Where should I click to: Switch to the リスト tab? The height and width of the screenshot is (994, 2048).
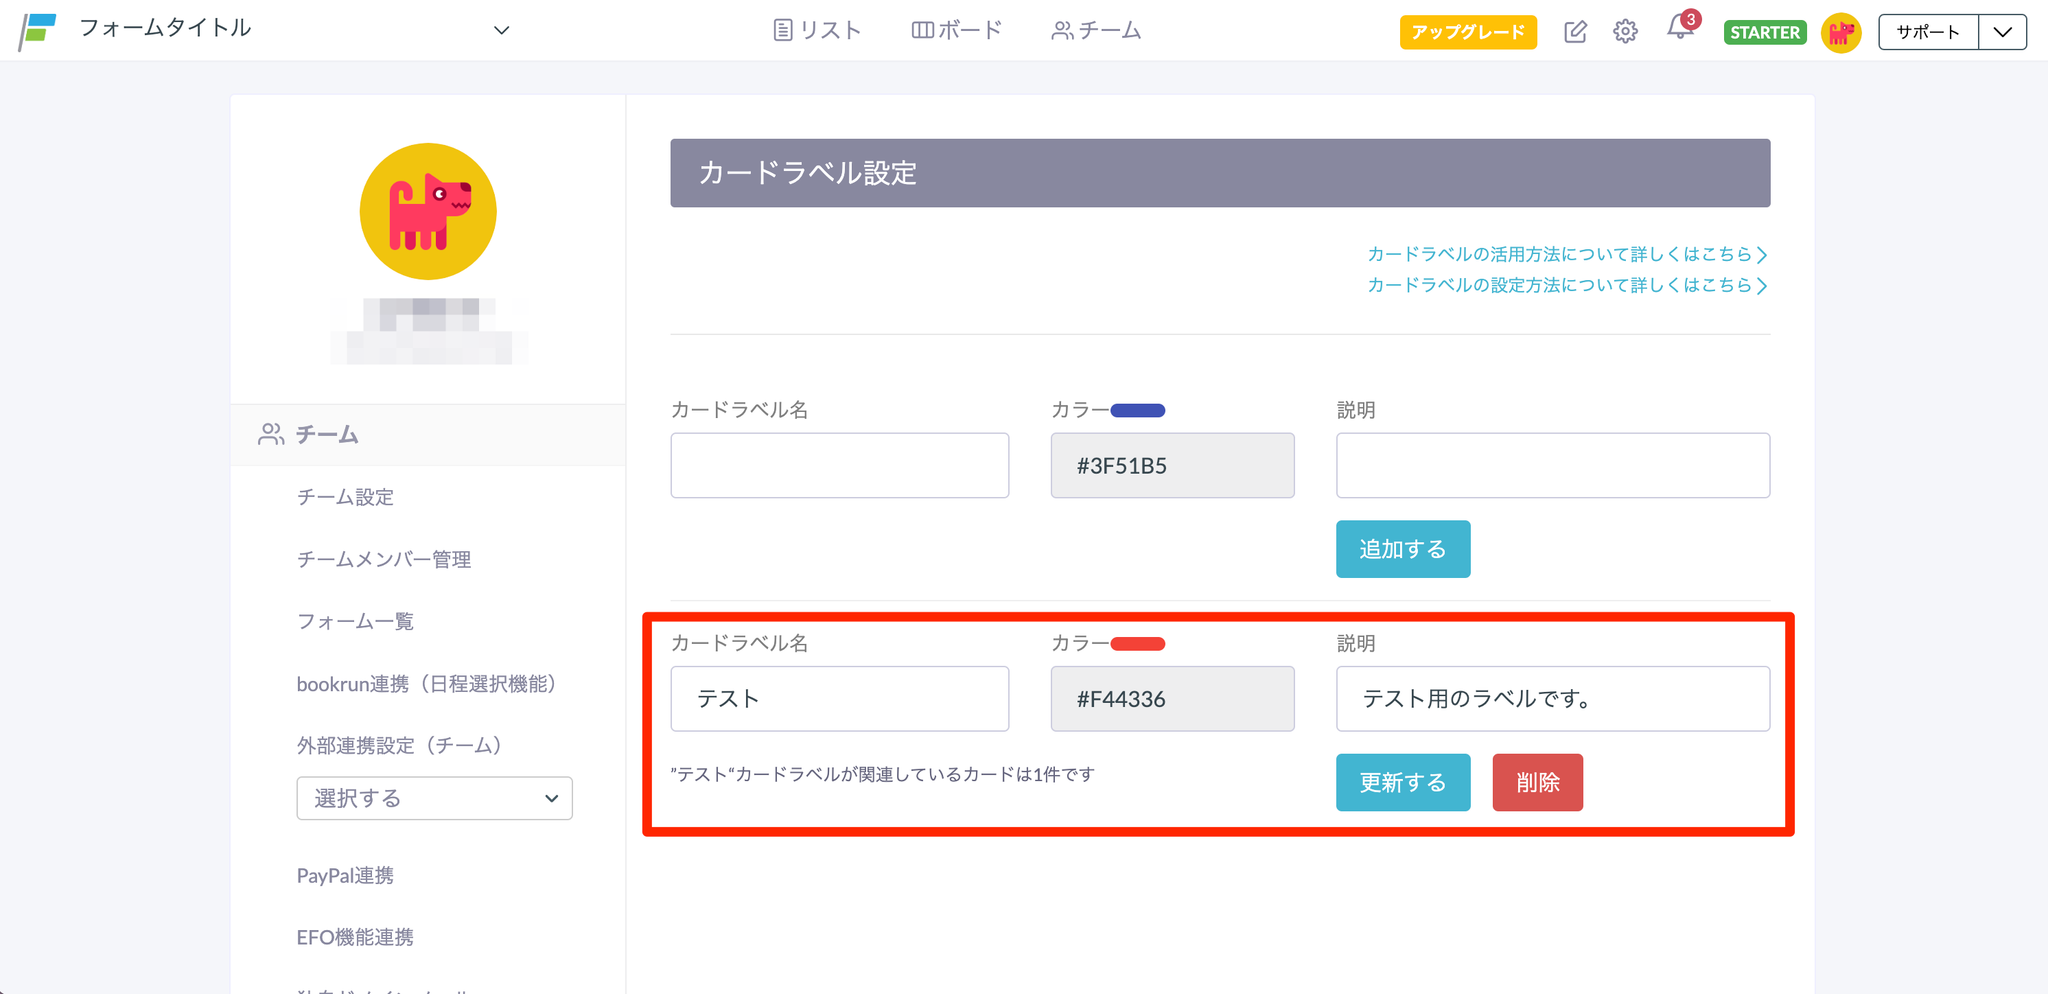click(817, 30)
